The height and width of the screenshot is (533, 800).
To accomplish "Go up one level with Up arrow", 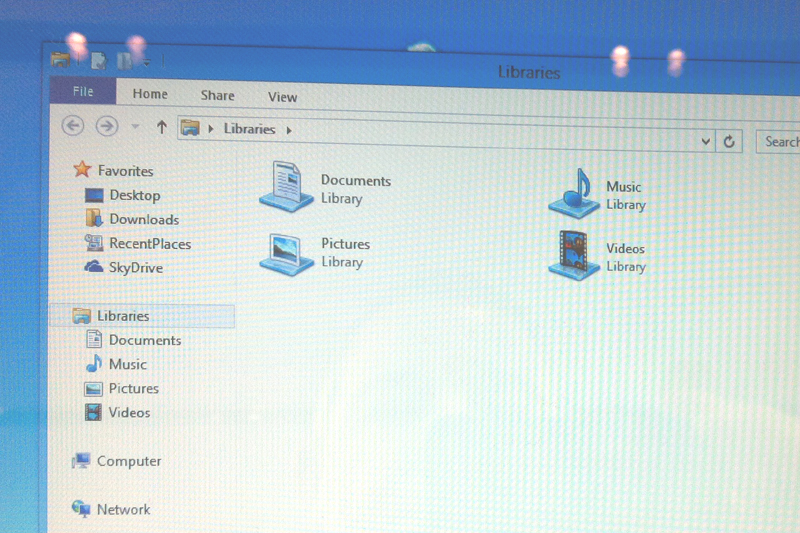I will pos(161,127).
